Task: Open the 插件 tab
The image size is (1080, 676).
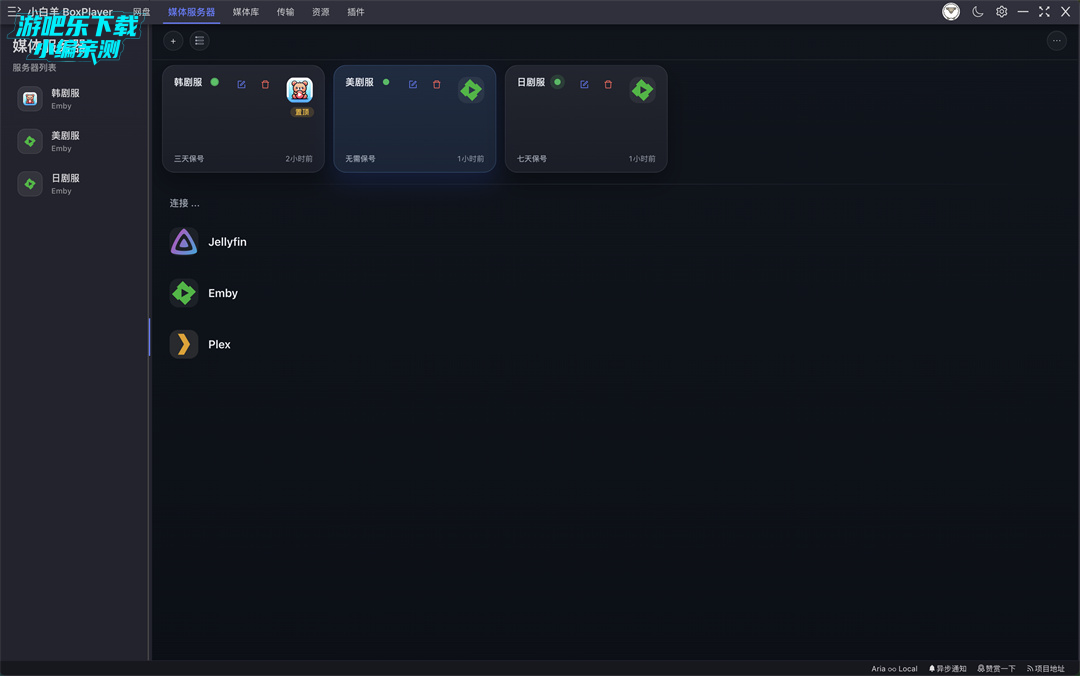Action: tap(356, 12)
